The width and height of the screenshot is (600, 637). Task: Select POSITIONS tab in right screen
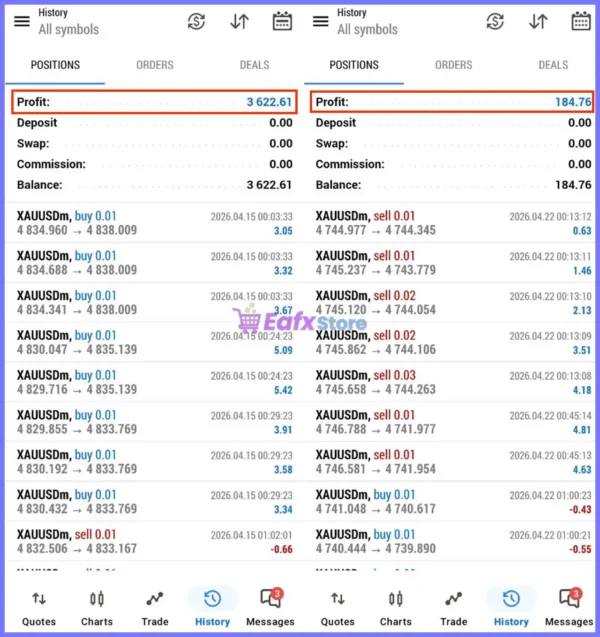pos(354,65)
